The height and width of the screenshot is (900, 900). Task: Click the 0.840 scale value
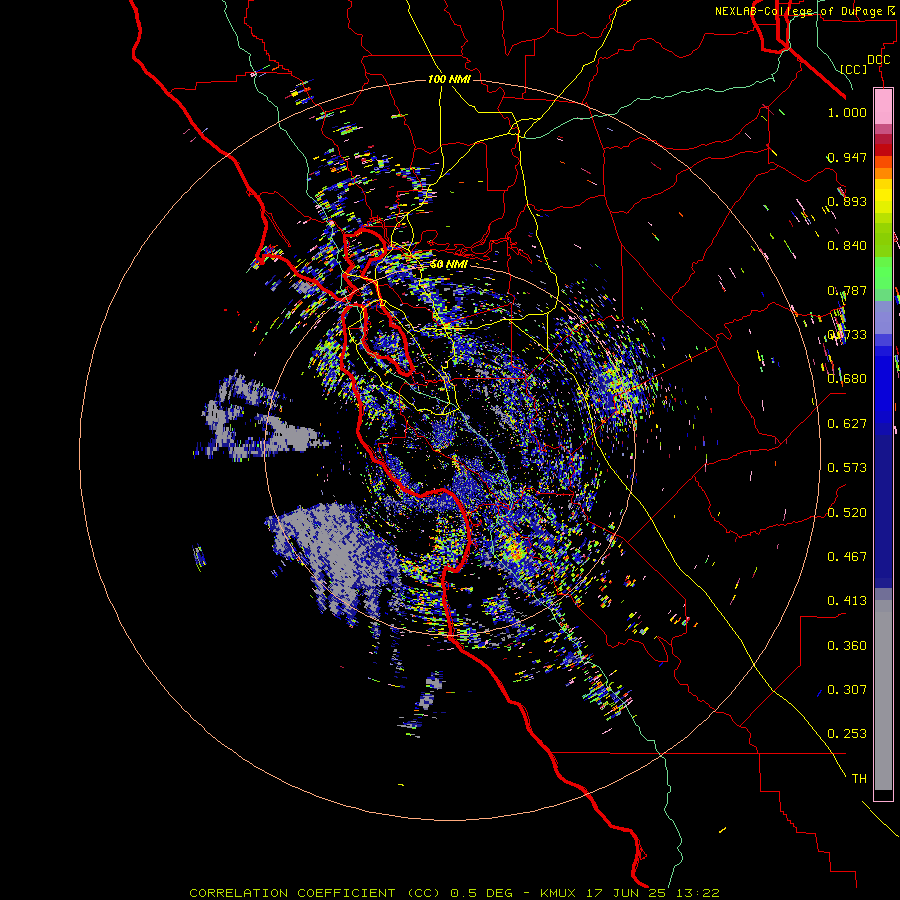pos(847,246)
